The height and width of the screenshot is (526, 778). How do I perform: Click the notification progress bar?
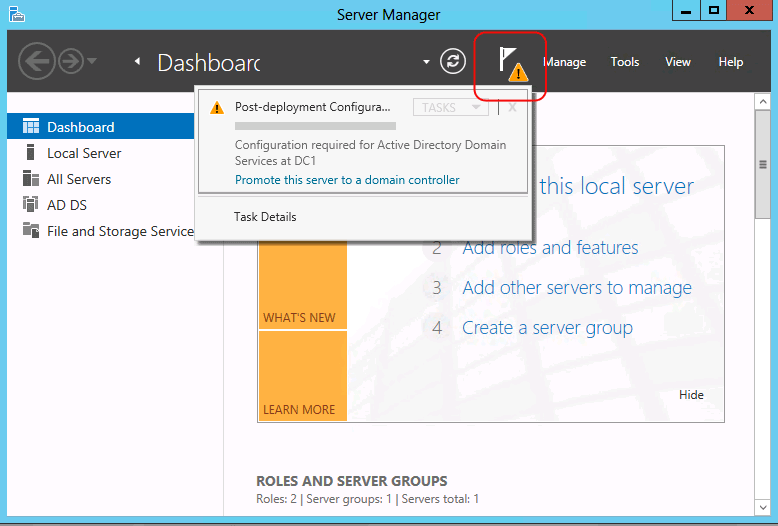tap(315, 126)
